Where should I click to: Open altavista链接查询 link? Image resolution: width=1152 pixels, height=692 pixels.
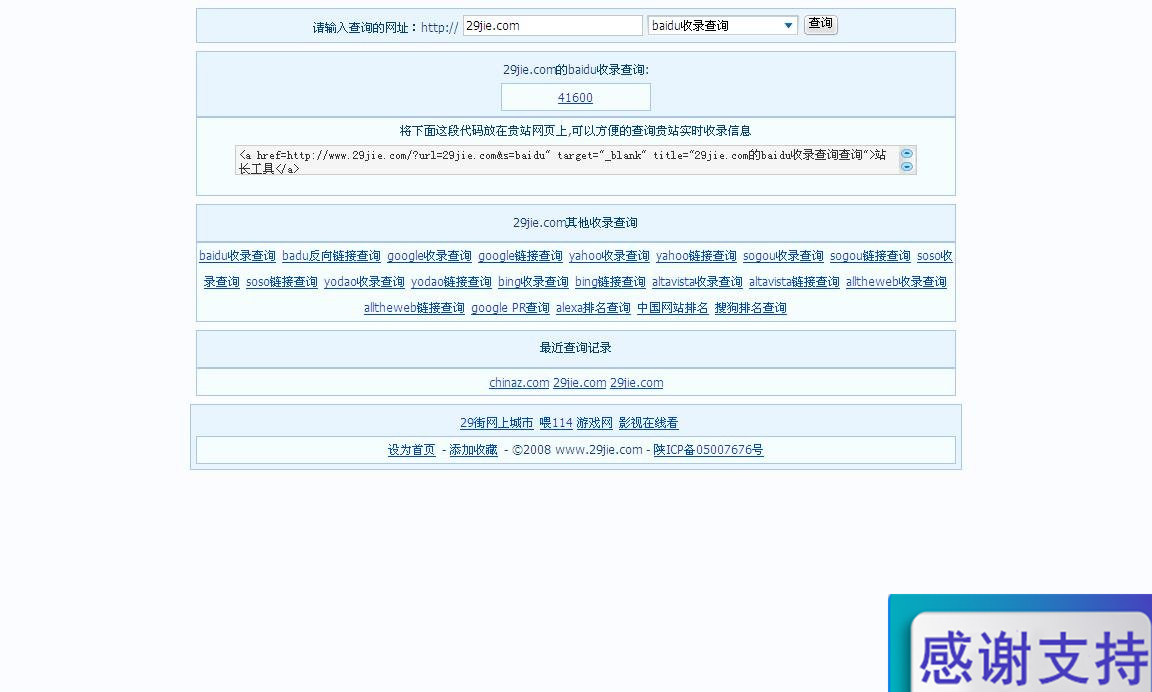(794, 282)
